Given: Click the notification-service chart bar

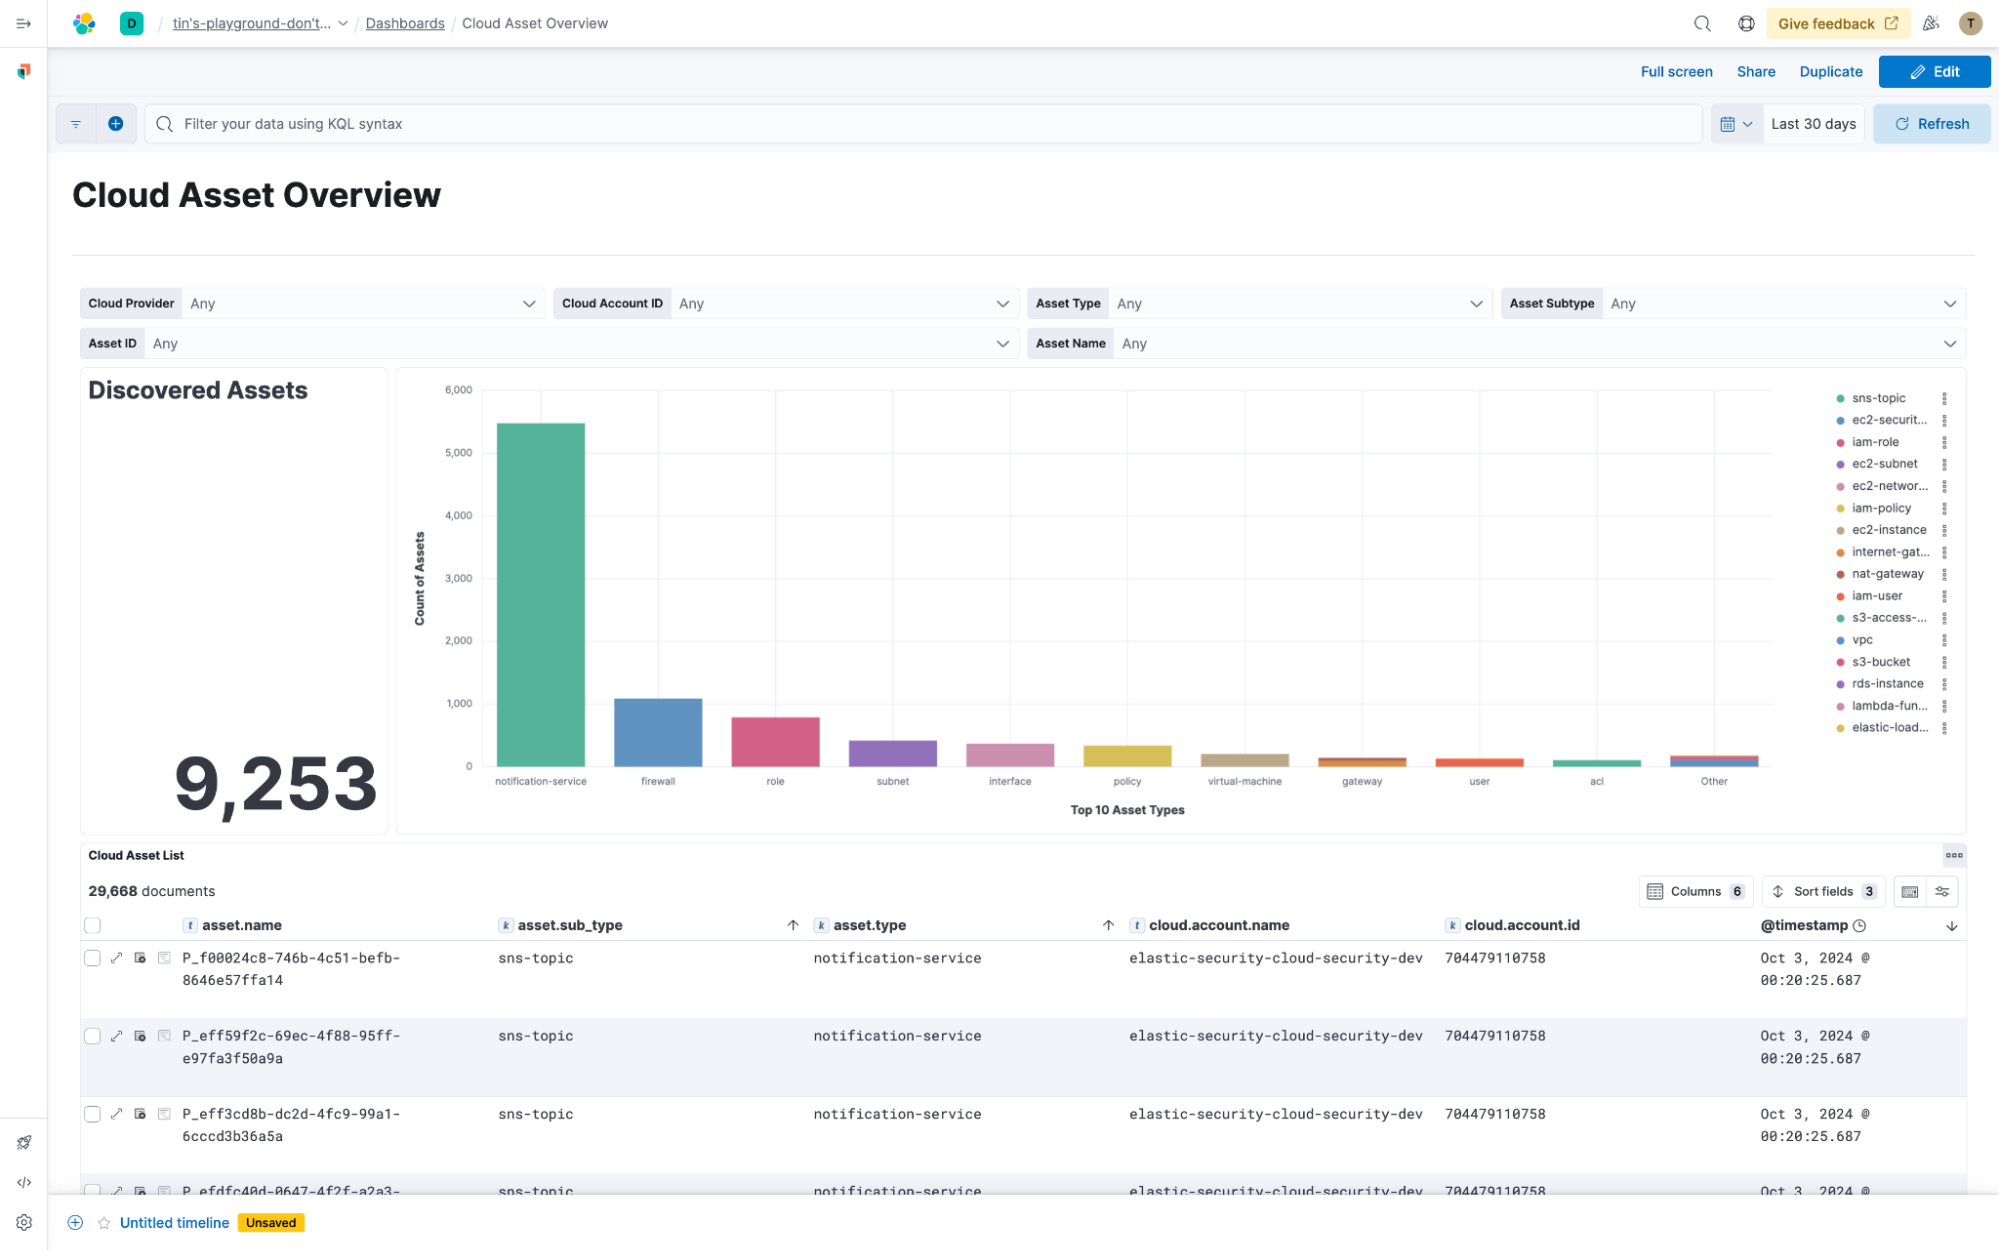Looking at the screenshot, I should (541, 595).
